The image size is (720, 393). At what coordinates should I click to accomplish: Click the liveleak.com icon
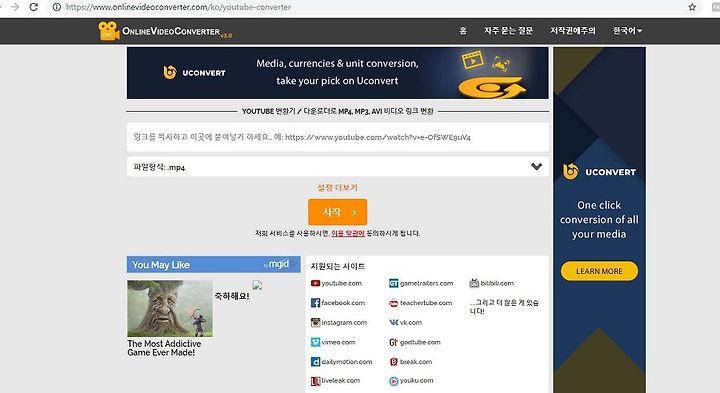pos(315,381)
